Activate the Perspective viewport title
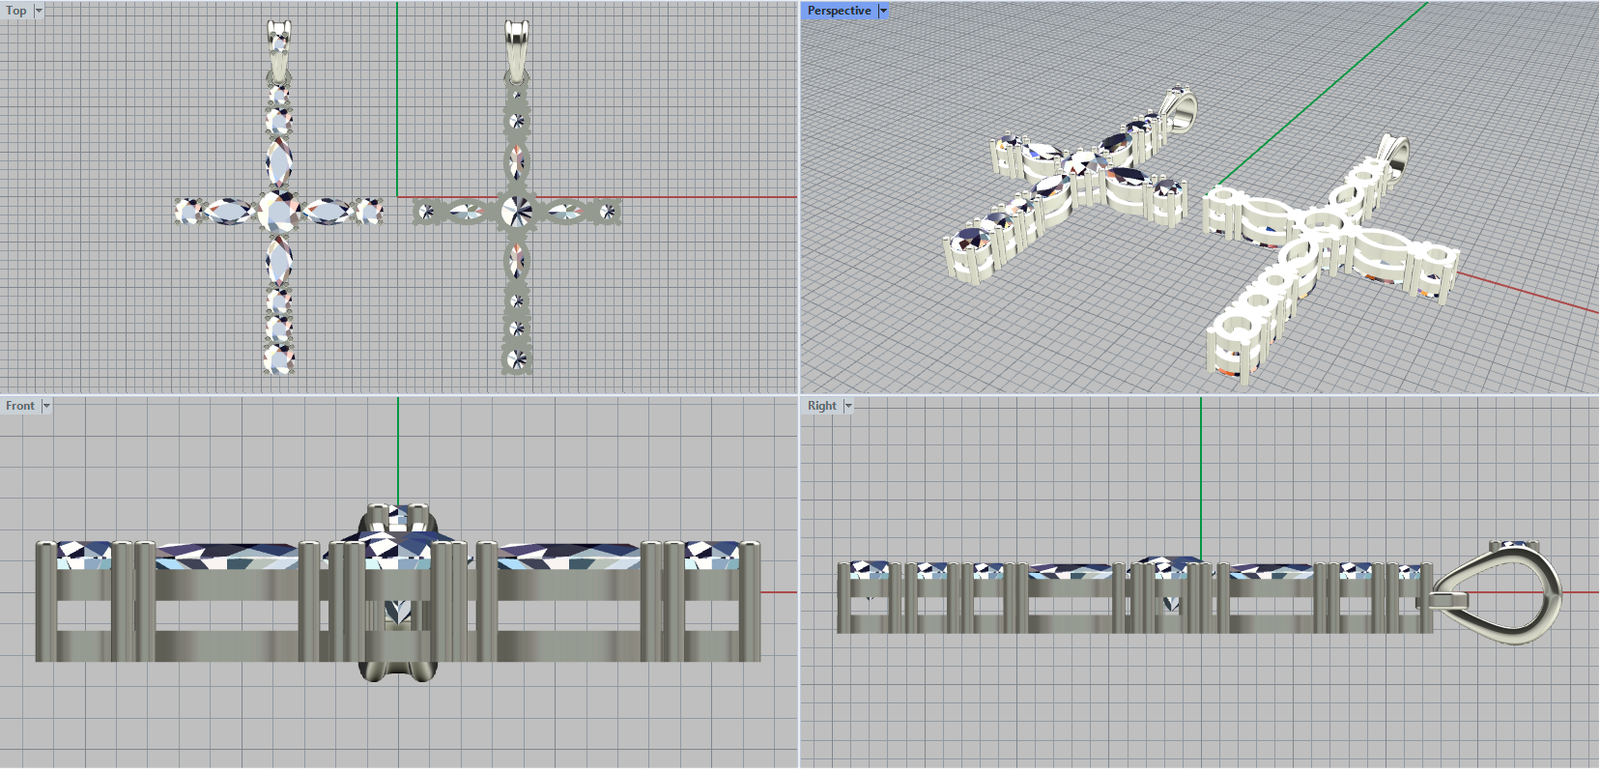Viewport: 1600px width, 772px height. (838, 11)
